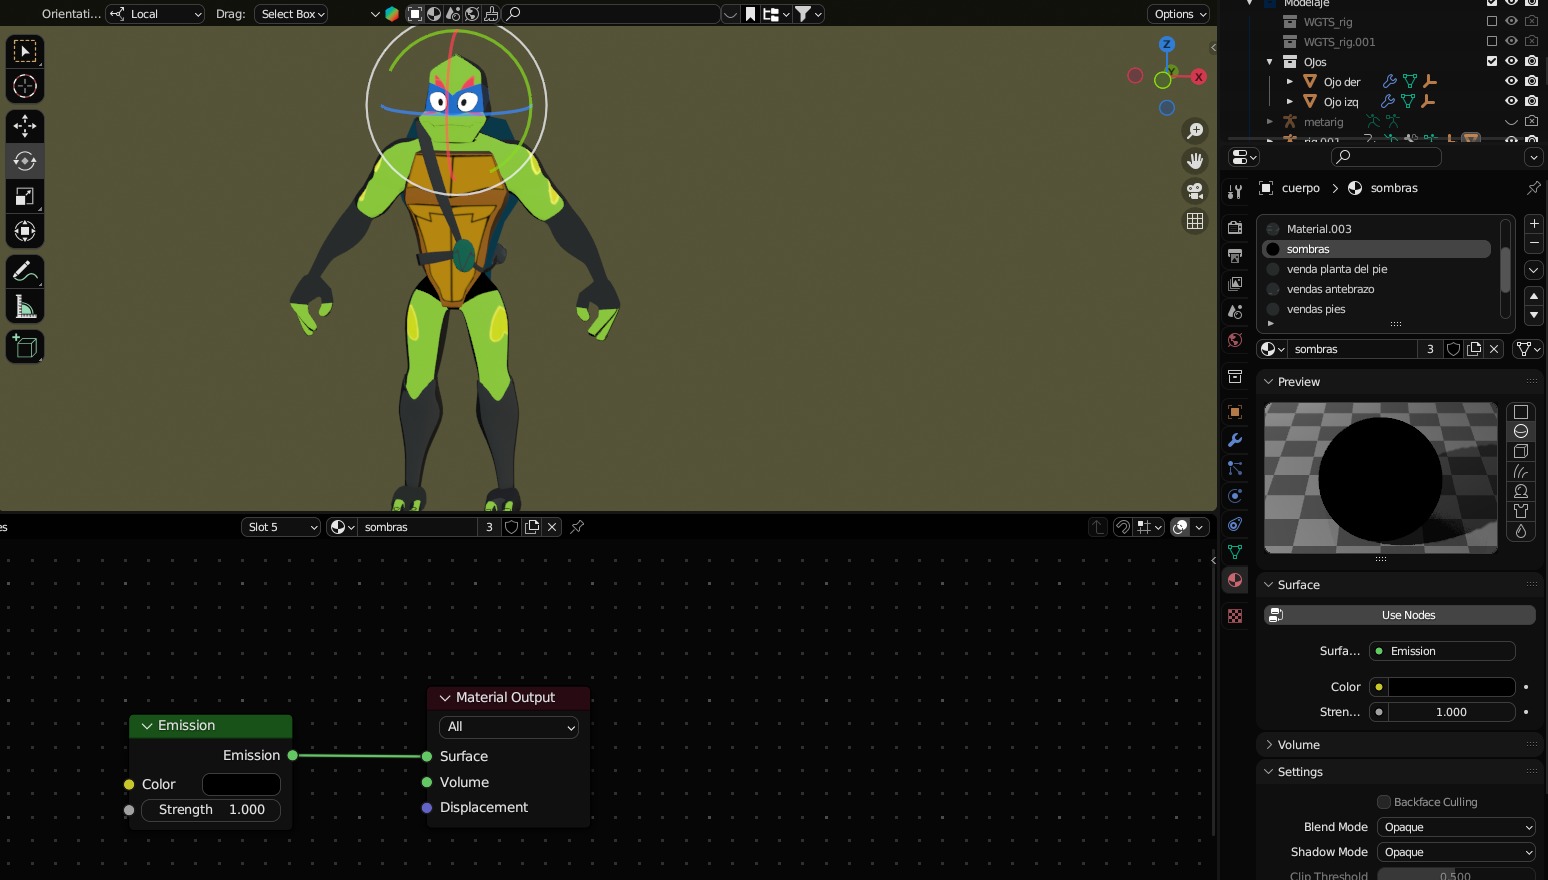The width and height of the screenshot is (1548, 880).
Task: Click the viewport zoom magnifier gizmo
Action: click(1195, 131)
